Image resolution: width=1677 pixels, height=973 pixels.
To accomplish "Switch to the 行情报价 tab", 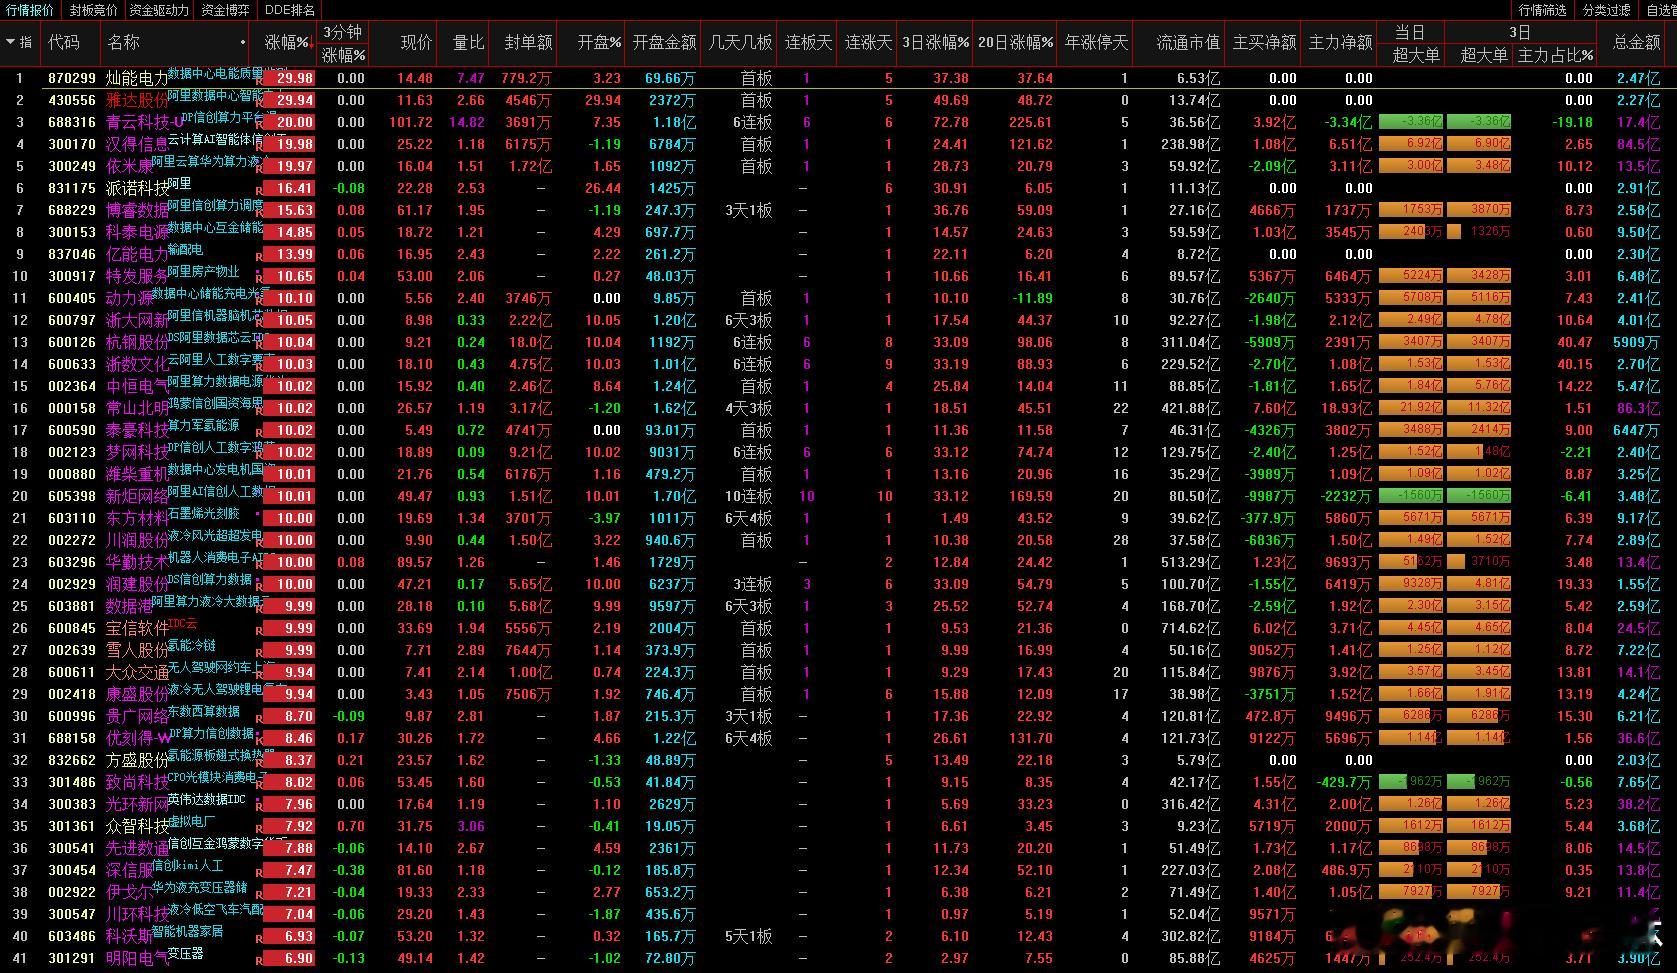I will click(x=30, y=10).
